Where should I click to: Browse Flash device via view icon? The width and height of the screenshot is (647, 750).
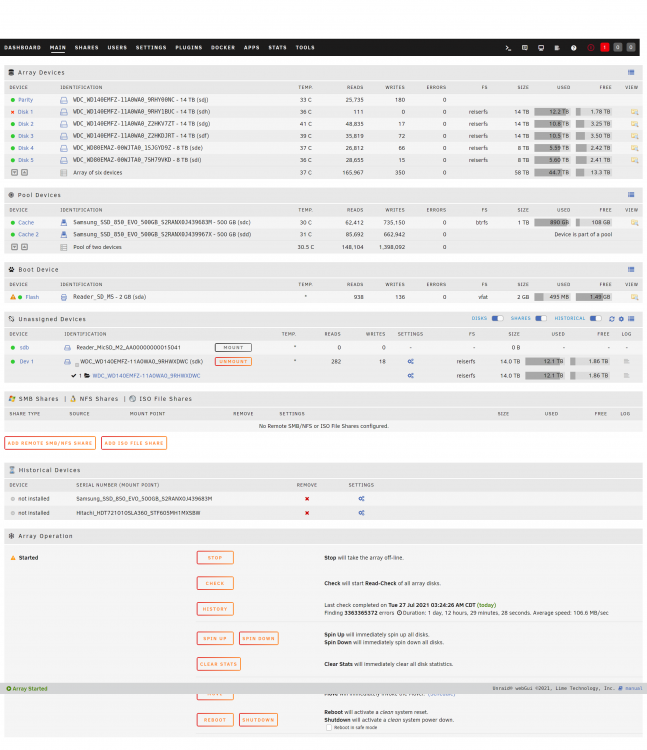(x=634, y=297)
